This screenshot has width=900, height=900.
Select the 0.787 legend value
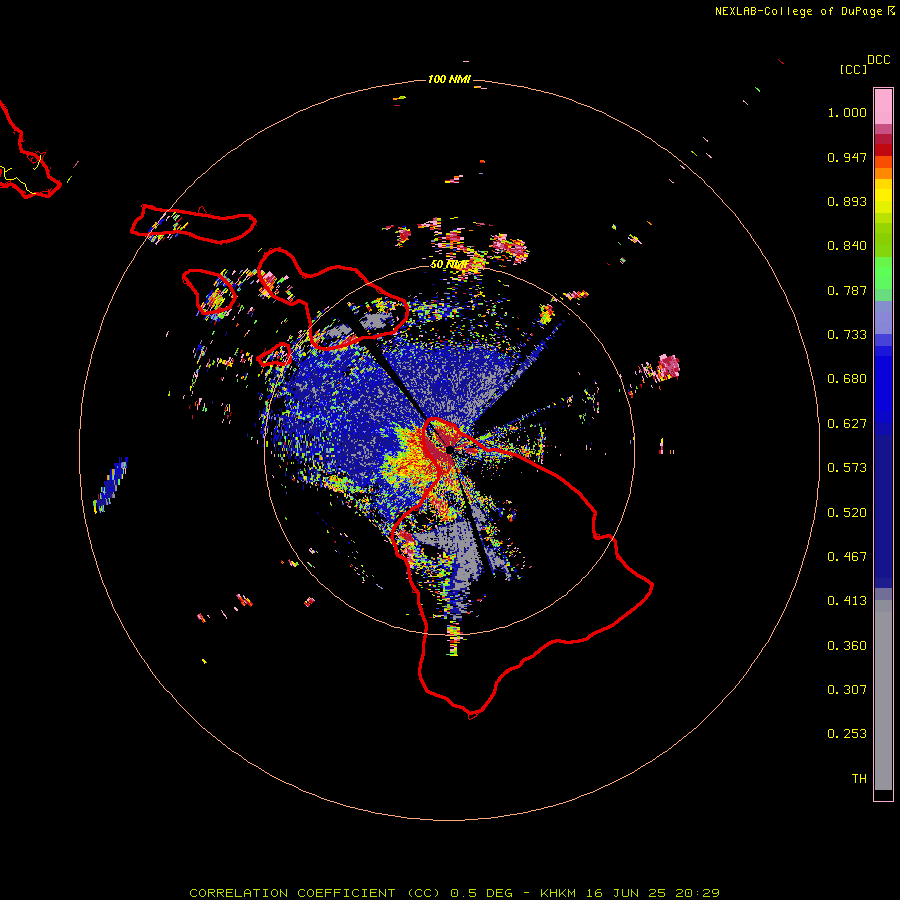847,290
